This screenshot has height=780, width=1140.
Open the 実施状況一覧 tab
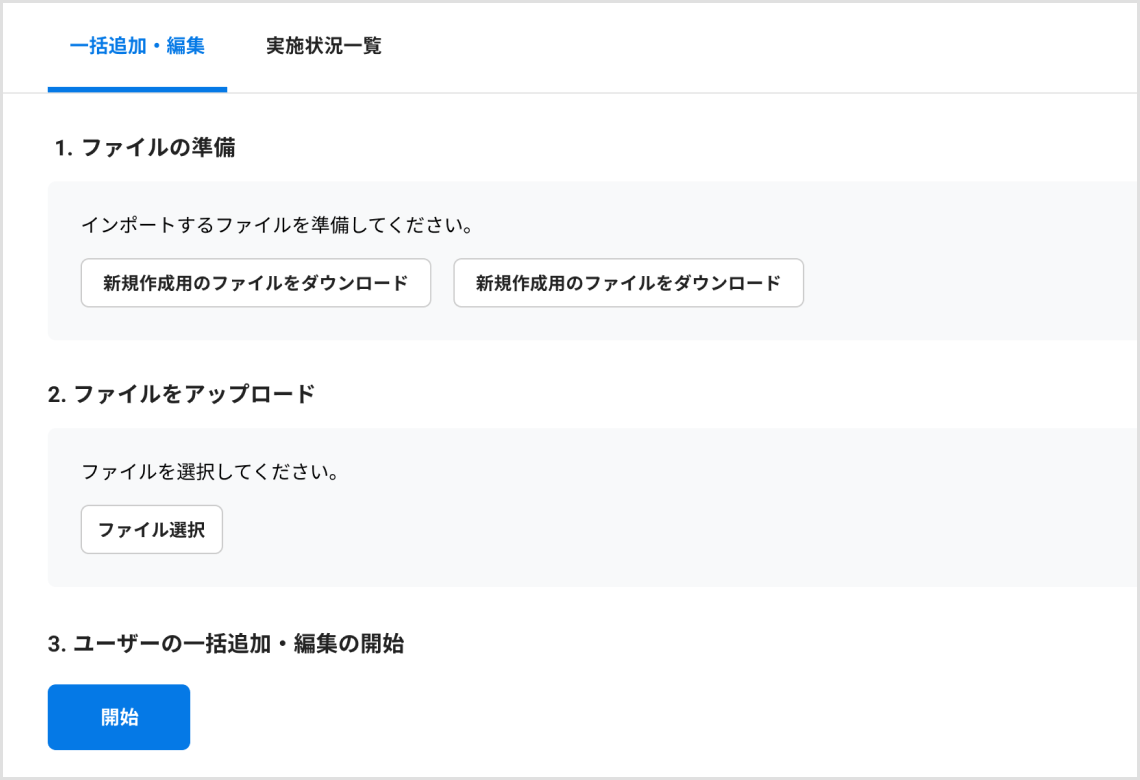coord(324,46)
